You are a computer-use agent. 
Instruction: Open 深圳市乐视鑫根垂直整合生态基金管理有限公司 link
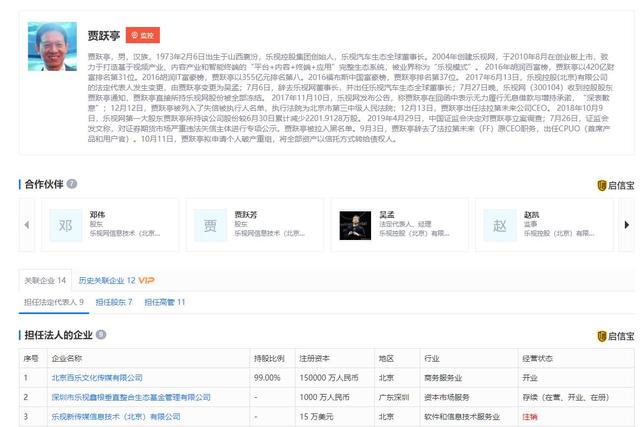131,397
